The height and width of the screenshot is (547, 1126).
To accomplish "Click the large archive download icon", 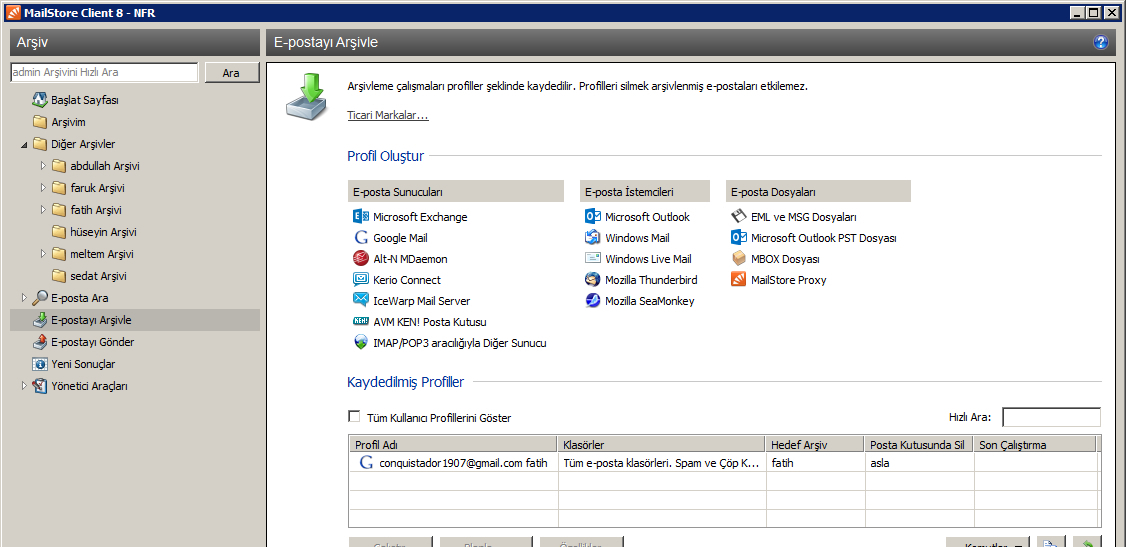I will (x=307, y=95).
